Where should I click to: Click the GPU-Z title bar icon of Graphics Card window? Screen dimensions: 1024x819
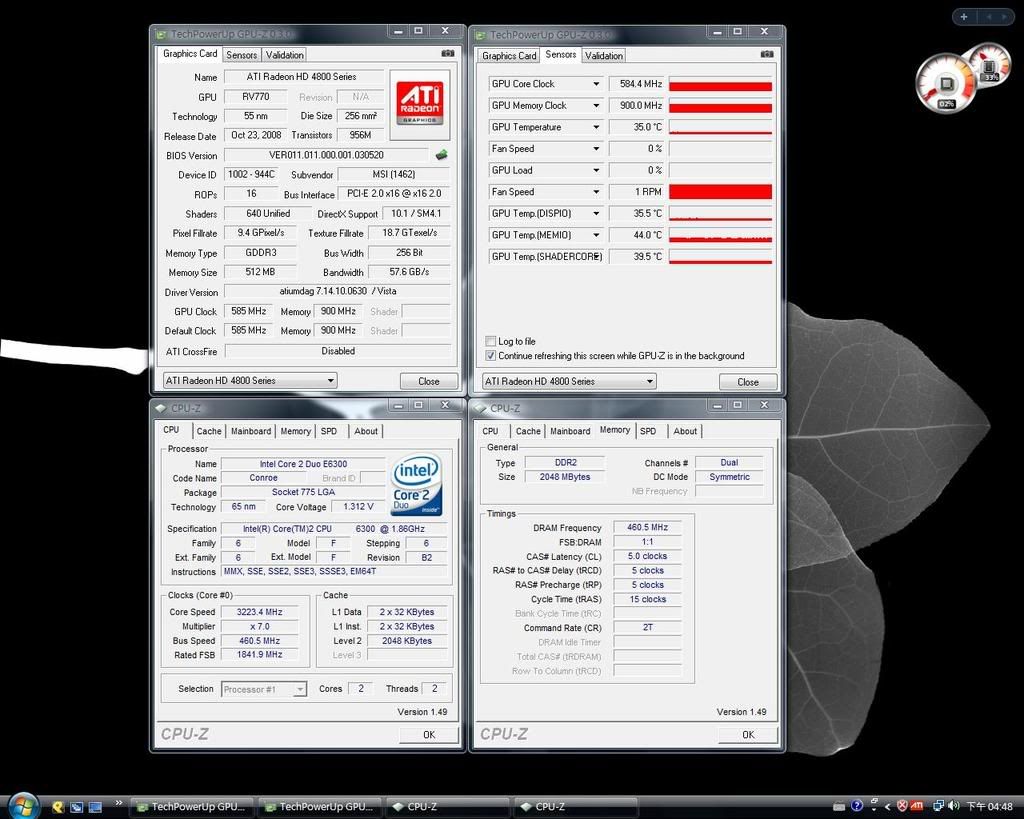point(161,34)
